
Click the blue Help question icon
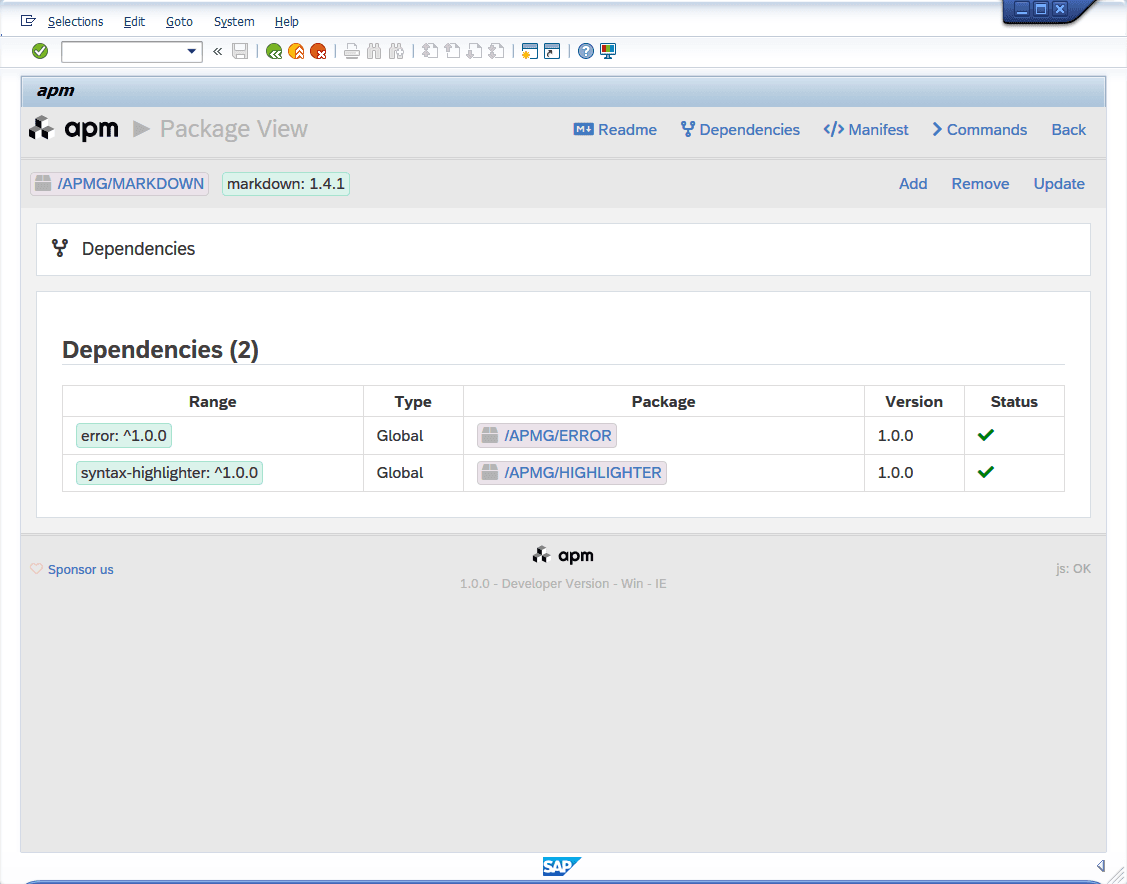[x=586, y=51]
